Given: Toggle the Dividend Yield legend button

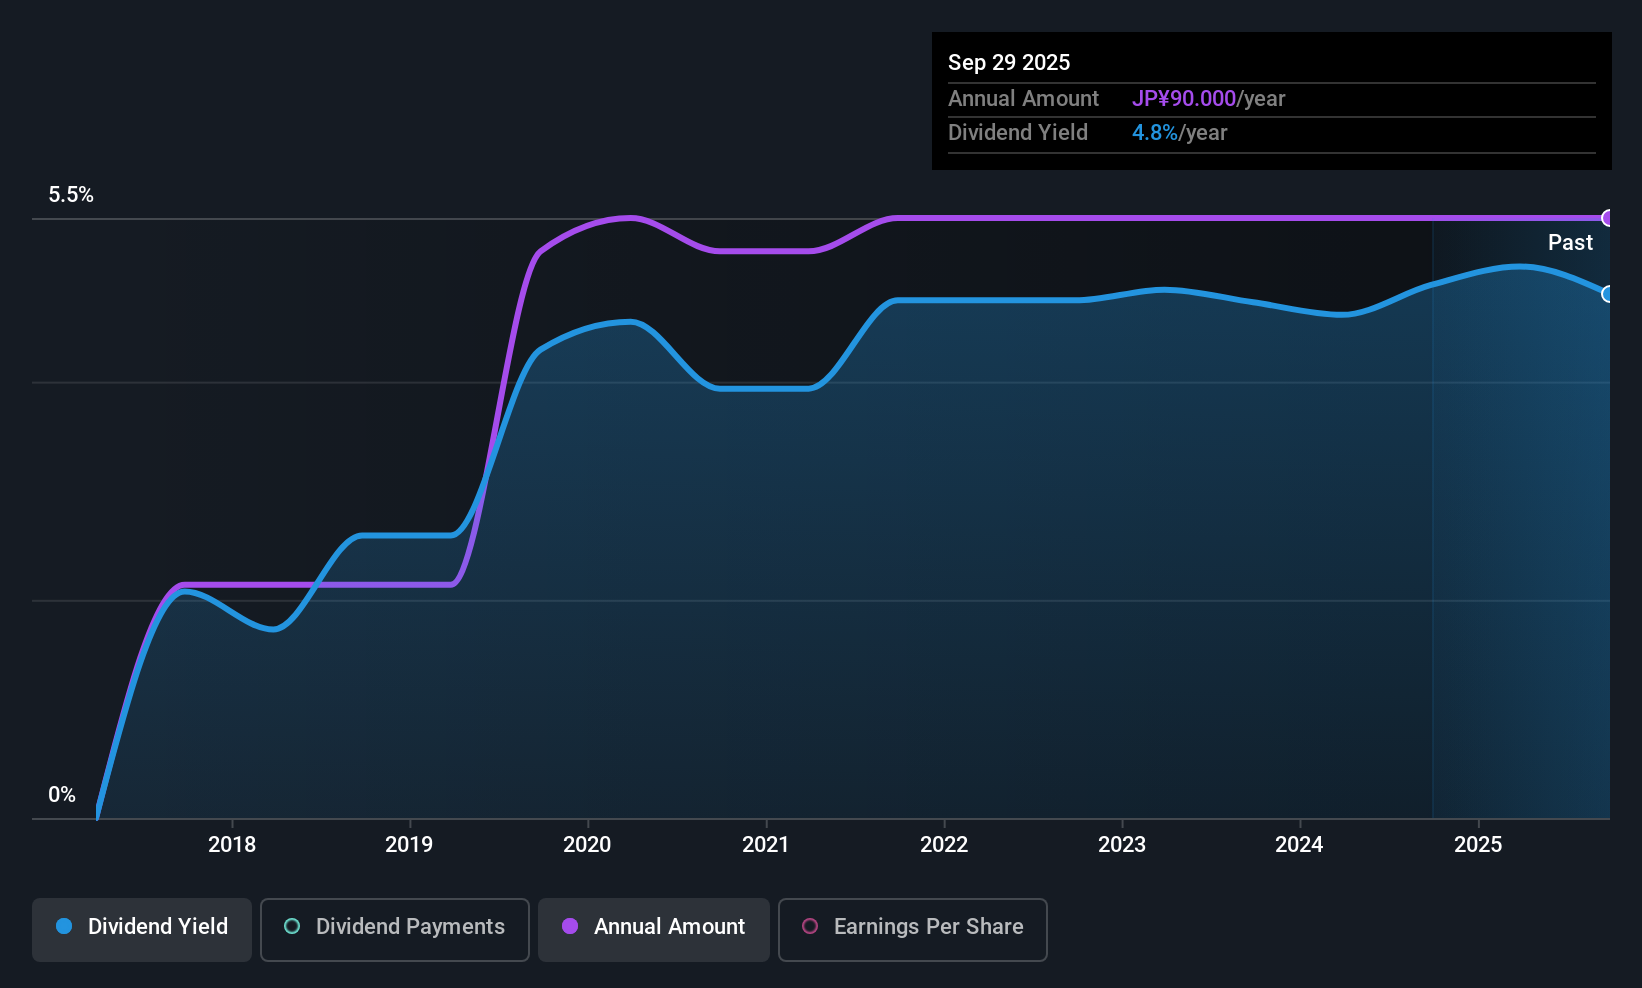Looking at the screenshot, I should 142,930.
